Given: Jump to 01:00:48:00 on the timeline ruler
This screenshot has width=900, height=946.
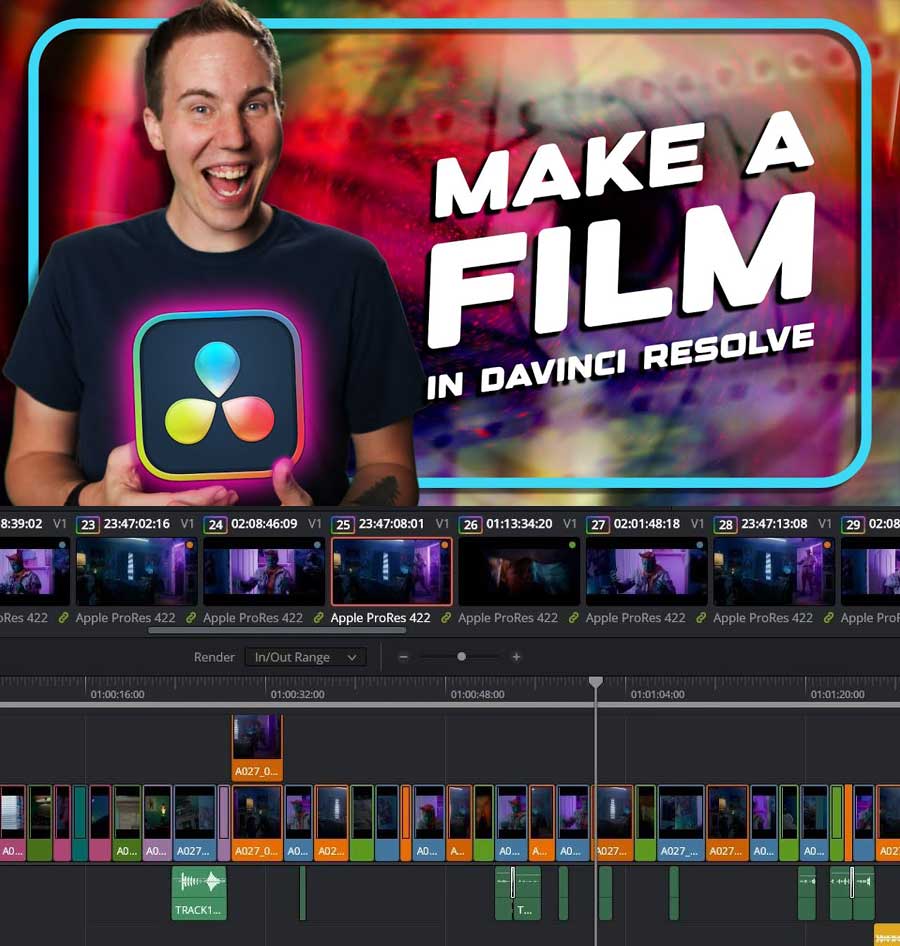Looking at the screenshot, I should (478, 694).
